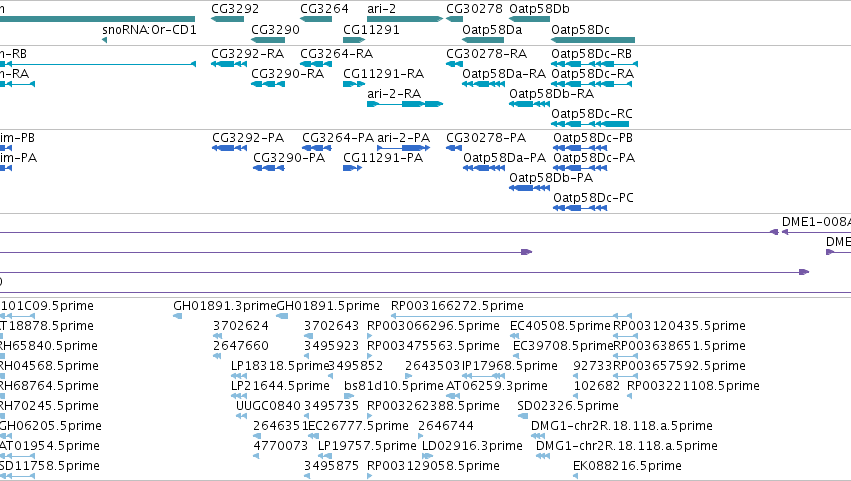Select the EC39708.5prime EST label
This screenshot has width=851, height=481.
point(563,346)
